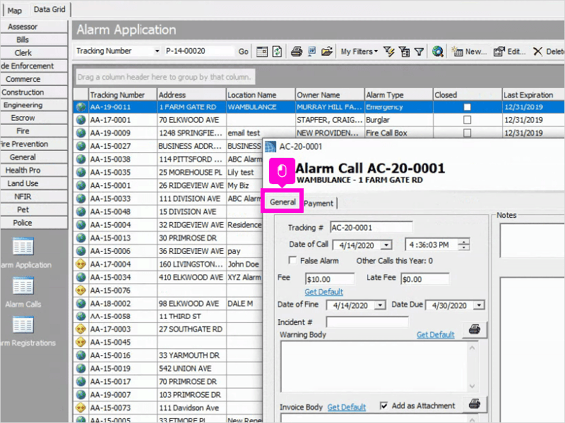Open the Date Due calendar dropdown
This screenshot has height=423, width=565.
[479, 305]
